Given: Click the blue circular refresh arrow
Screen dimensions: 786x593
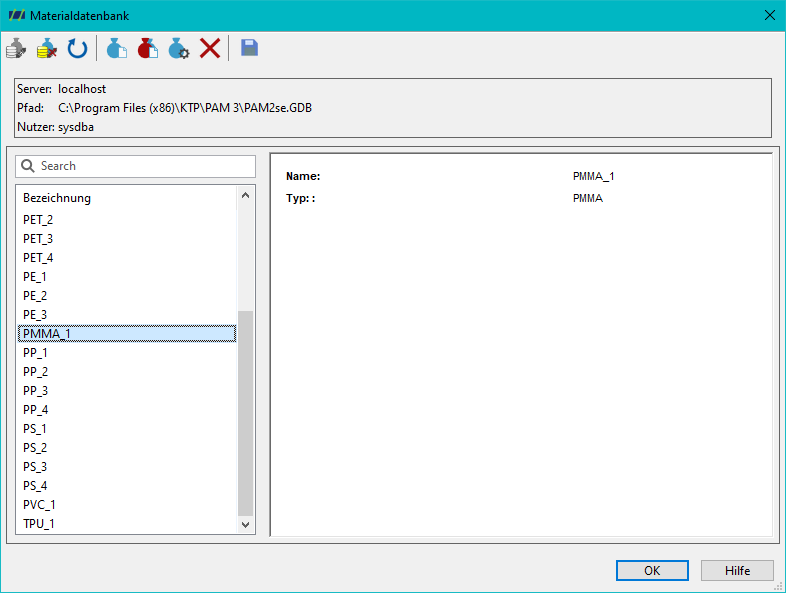Looking at the screenshot, I should click(x=77, y=49).
